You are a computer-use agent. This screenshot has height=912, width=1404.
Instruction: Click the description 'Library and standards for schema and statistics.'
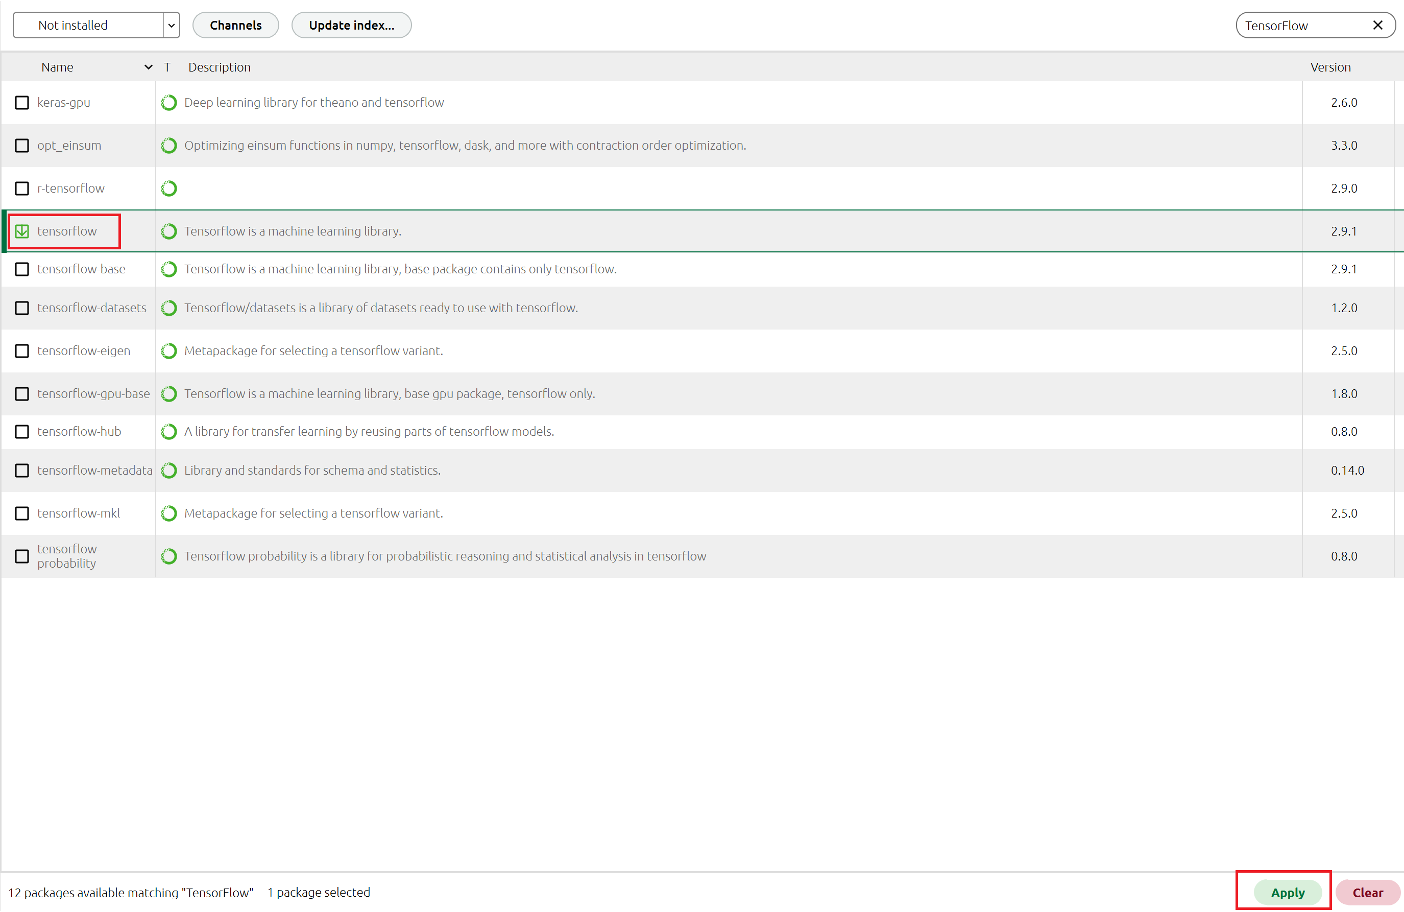312,471
